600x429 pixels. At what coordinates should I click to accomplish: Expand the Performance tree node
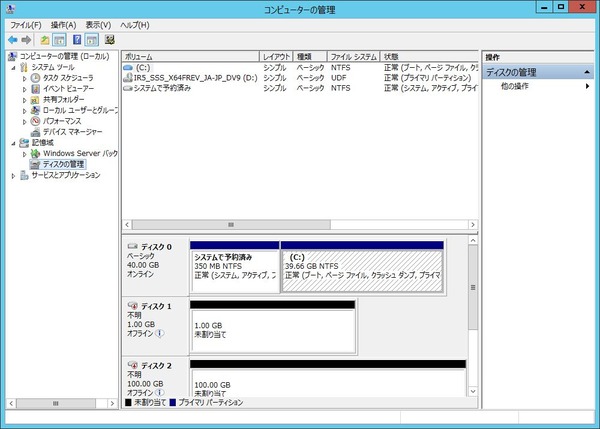pyautogui.click(x=24, y=122)
